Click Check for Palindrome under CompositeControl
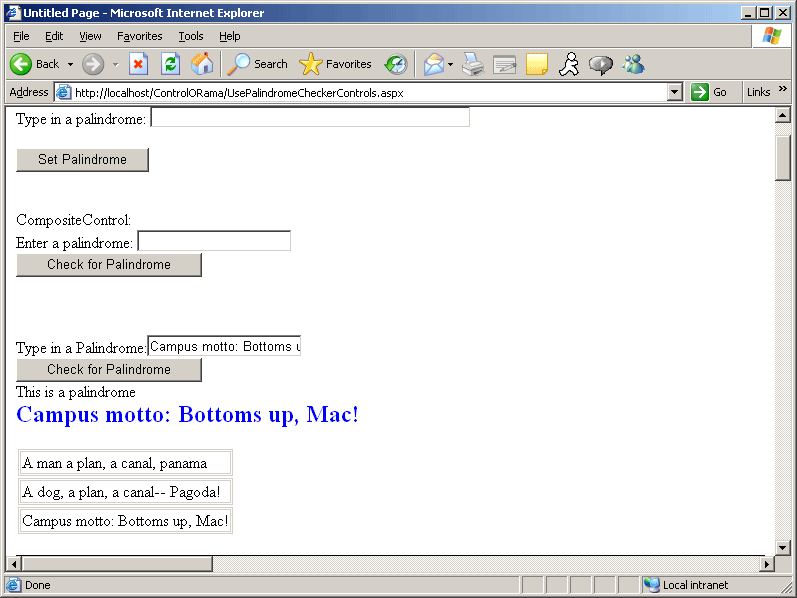The image size is (797, 598). point(109,265)
